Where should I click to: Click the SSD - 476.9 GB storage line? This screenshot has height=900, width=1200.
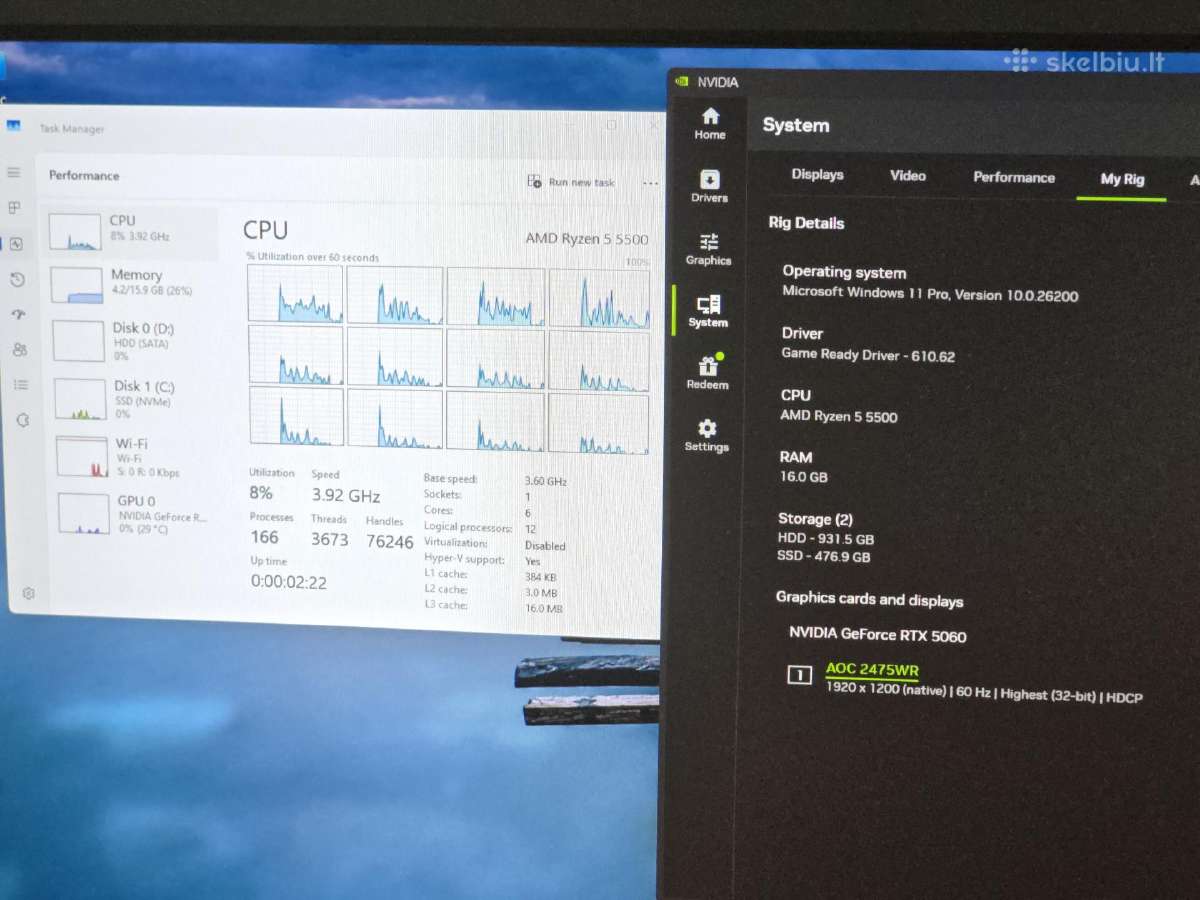click(x=824, y=556)
